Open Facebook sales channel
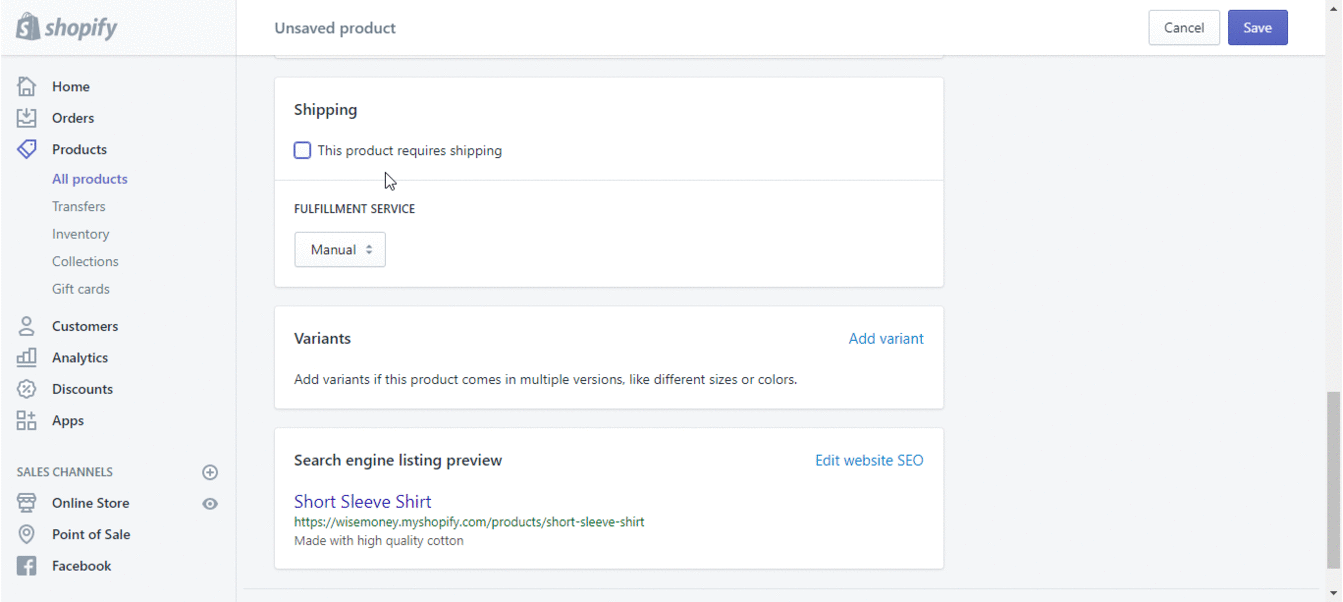This screenshot has width=1343, height=602. [82, 566]
